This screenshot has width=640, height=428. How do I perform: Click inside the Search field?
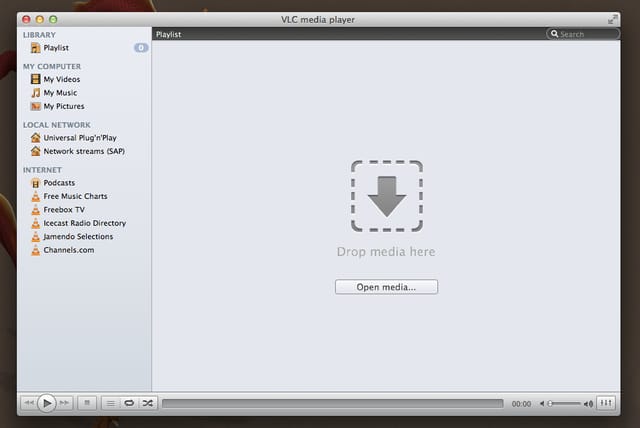tap(583, 34)
